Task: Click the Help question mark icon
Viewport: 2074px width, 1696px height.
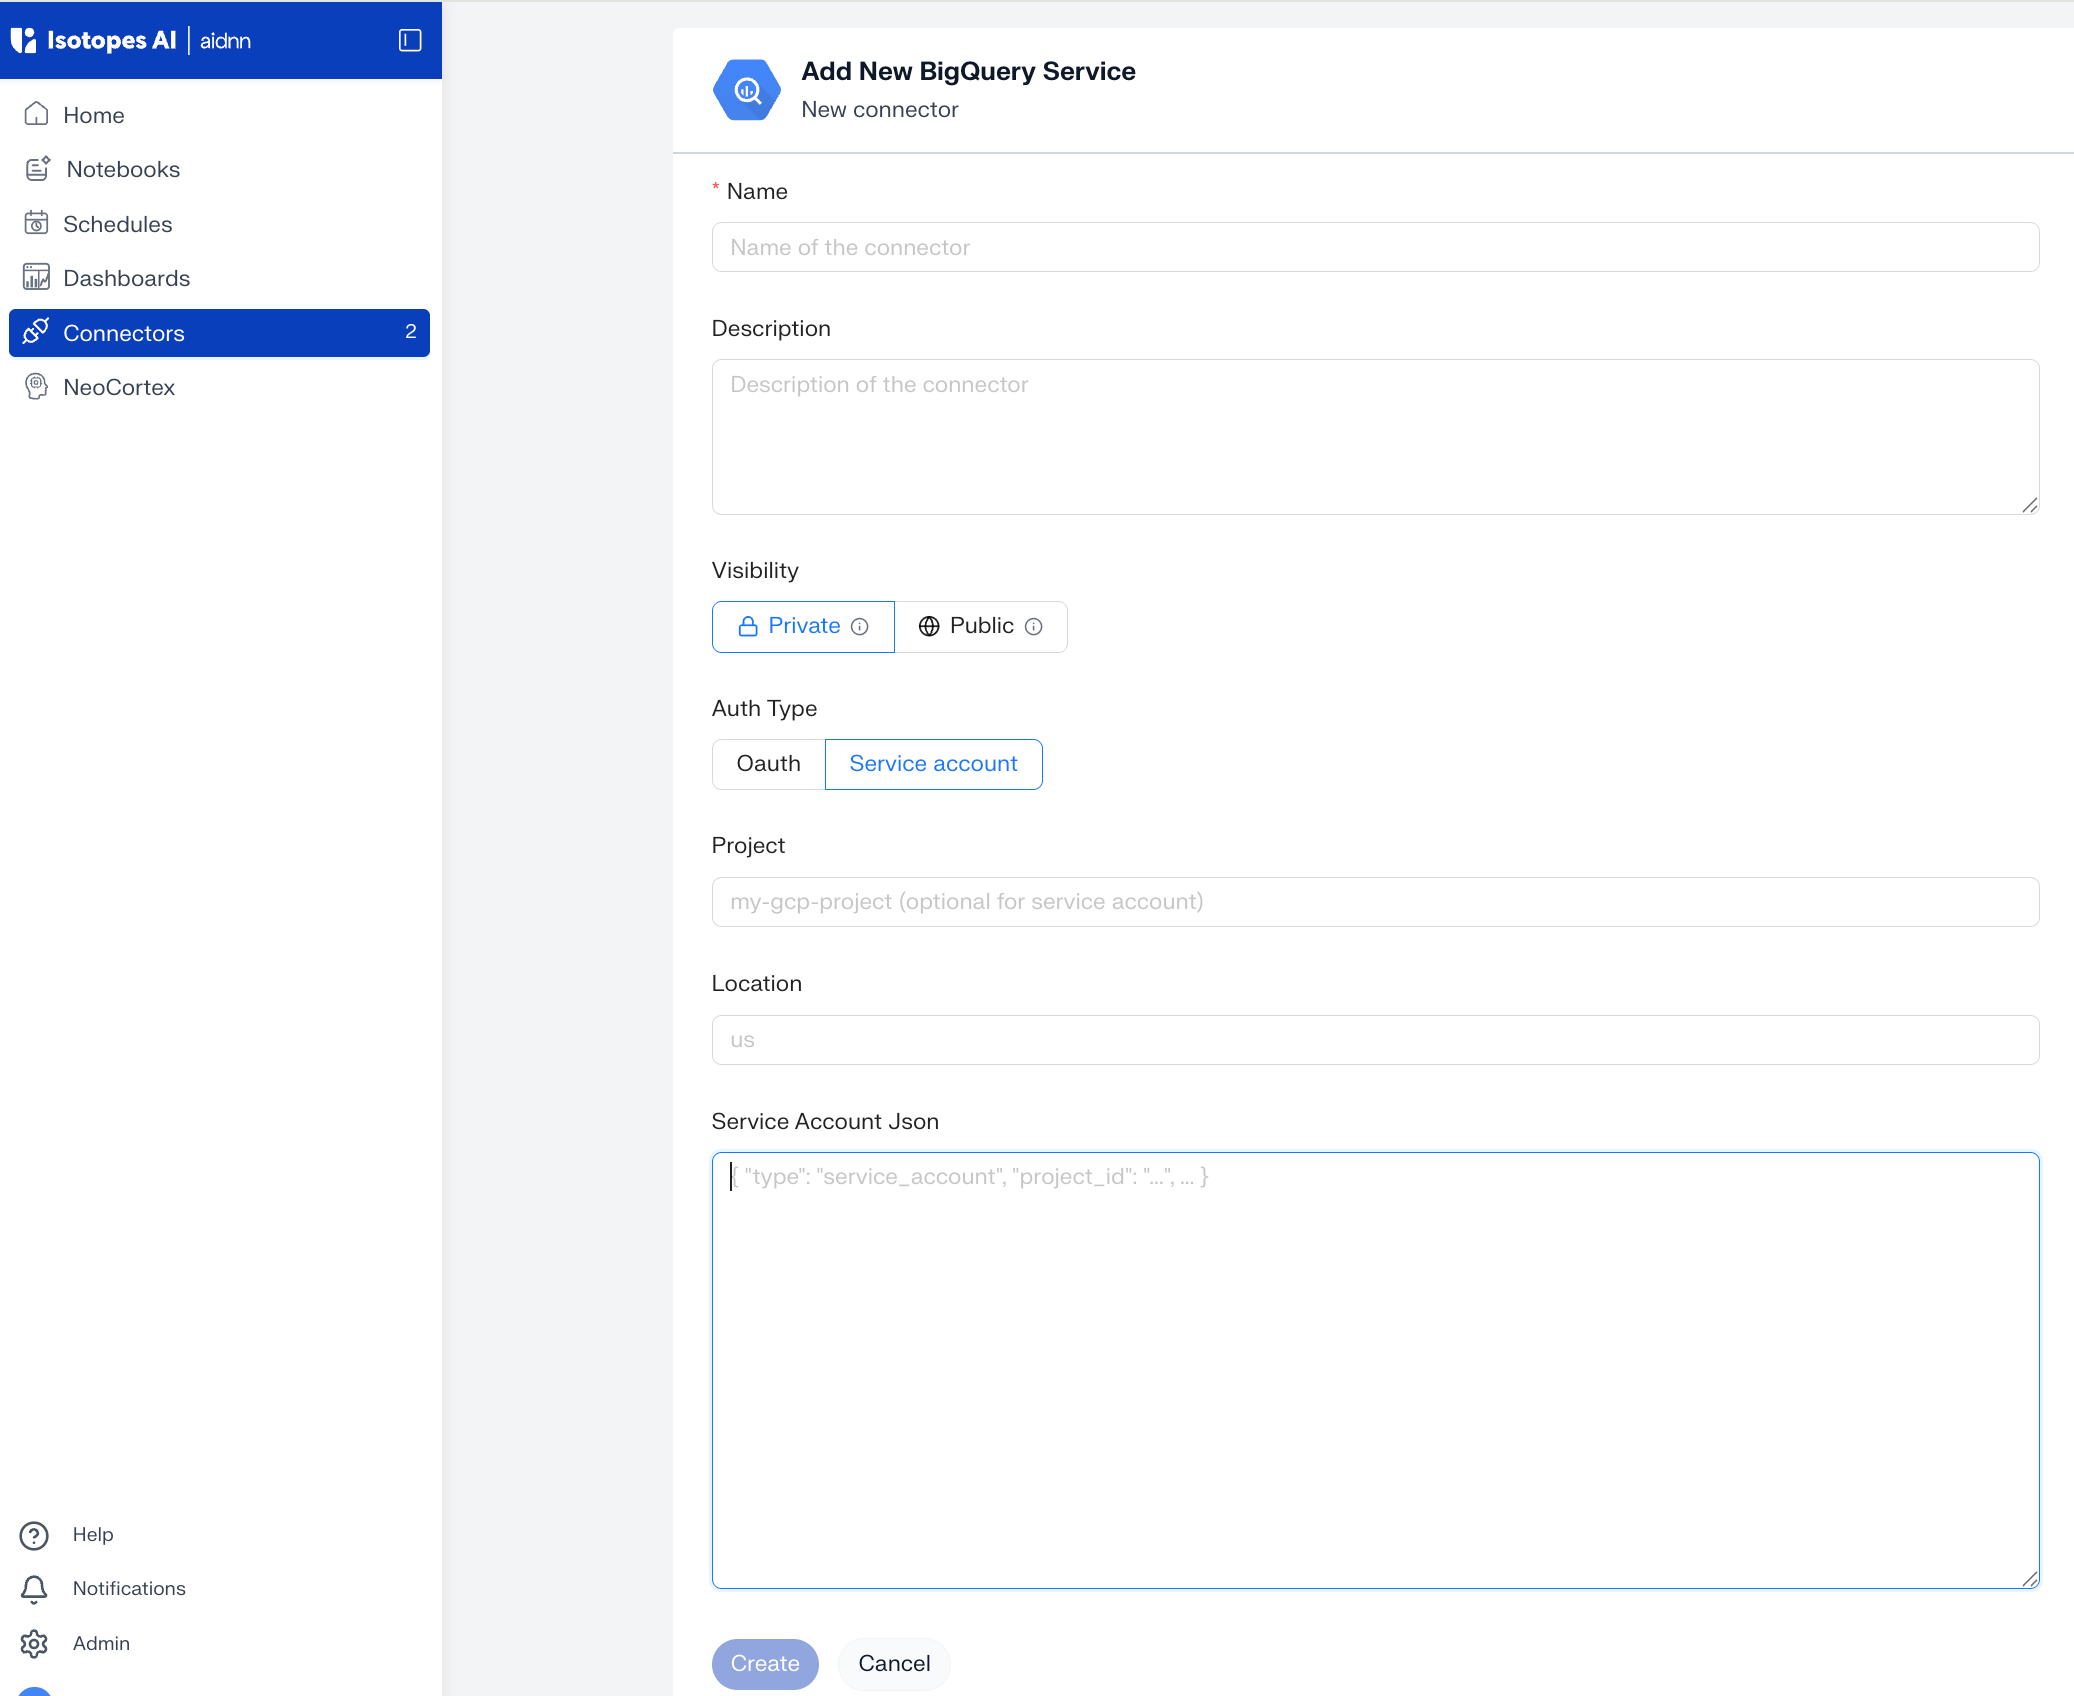Action: pyautogui.click(x=34, y=1535)
